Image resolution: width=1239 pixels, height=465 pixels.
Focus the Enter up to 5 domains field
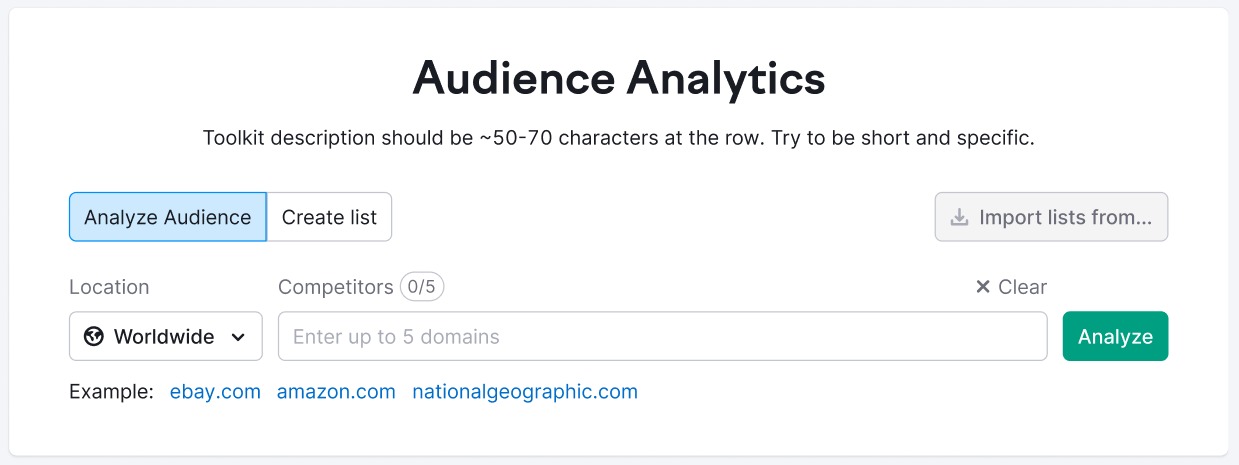(x=662, y=336)
